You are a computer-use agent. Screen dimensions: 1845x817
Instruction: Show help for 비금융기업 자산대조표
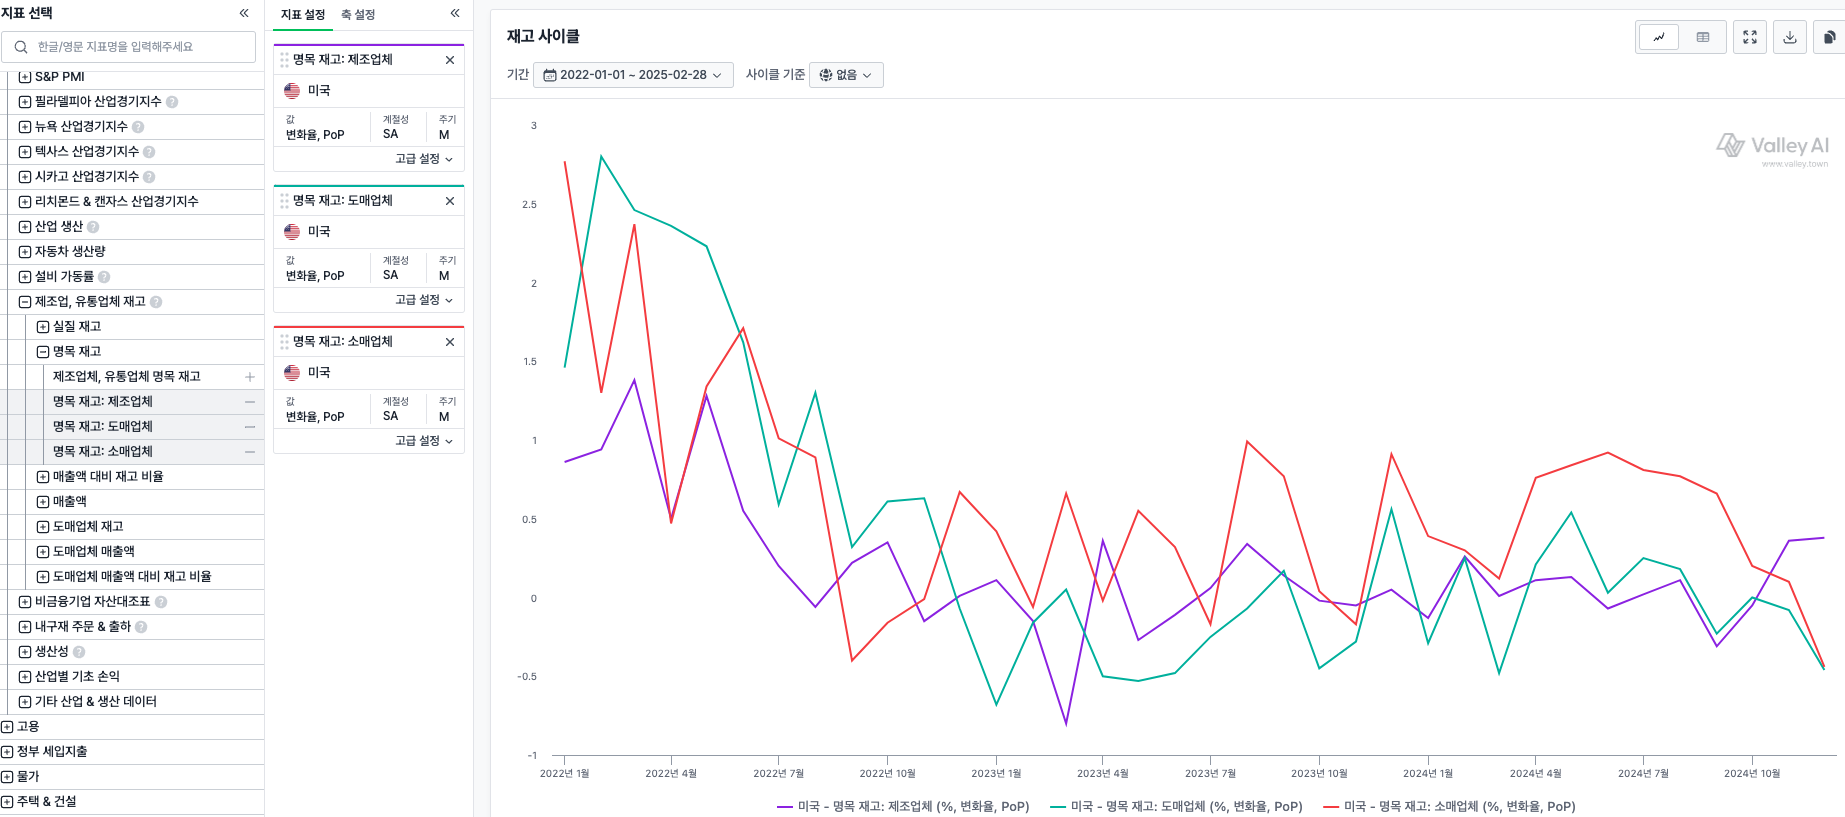(161, 602)
